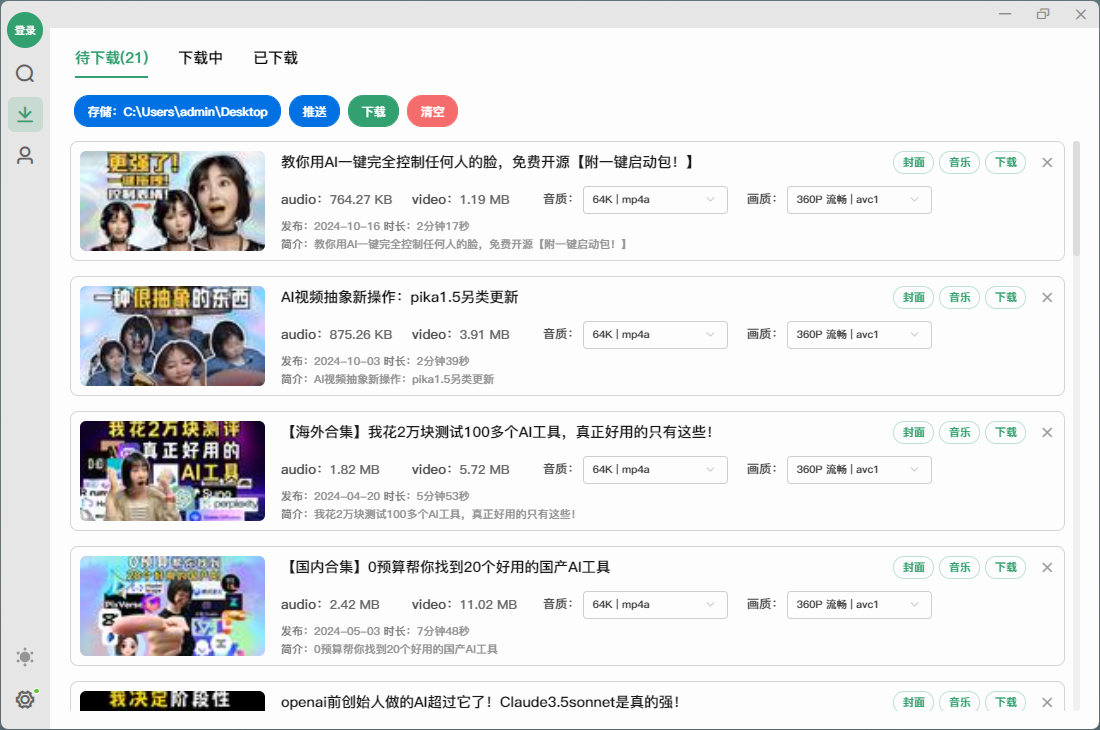The image size is (1100, 730).
Task: Click 下载 for 【国内合集】 video
Action: pyautogui.click(x=1006, y=567)
